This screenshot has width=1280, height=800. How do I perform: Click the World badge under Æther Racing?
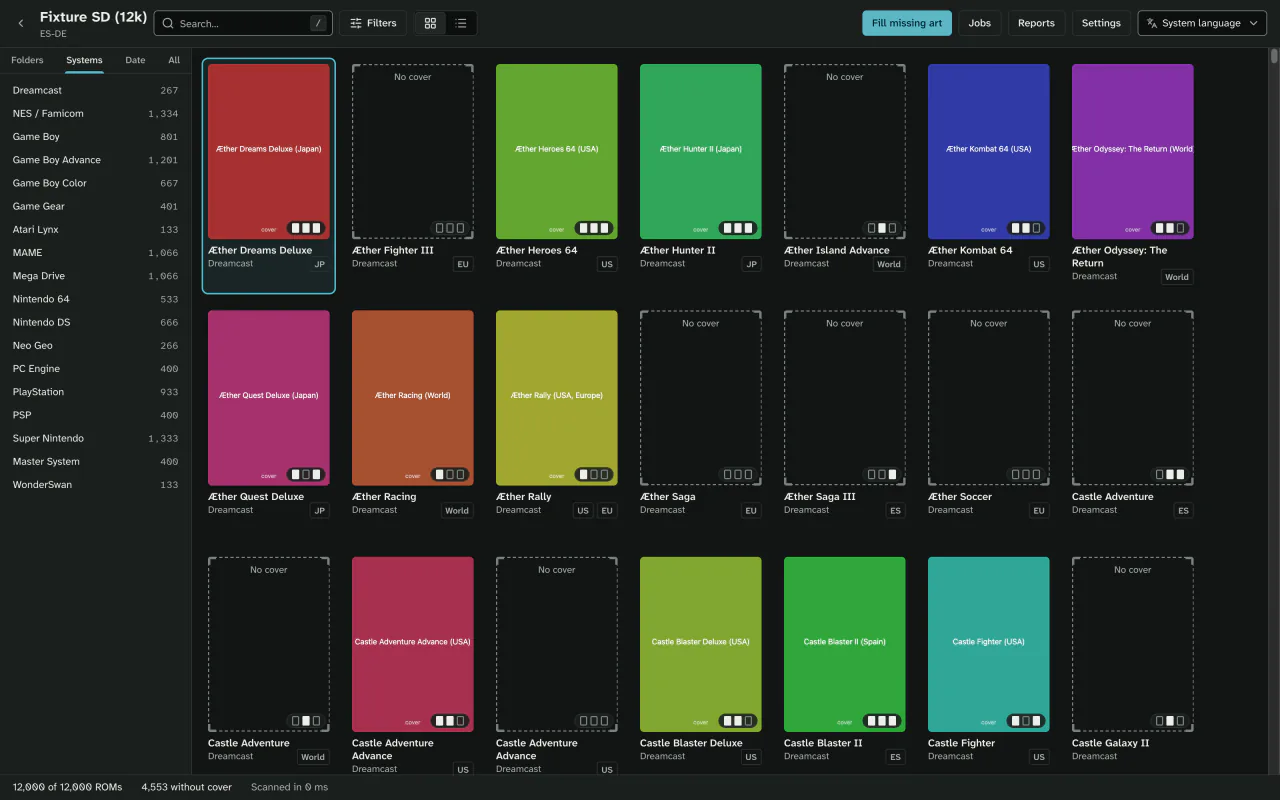[457, 510]
